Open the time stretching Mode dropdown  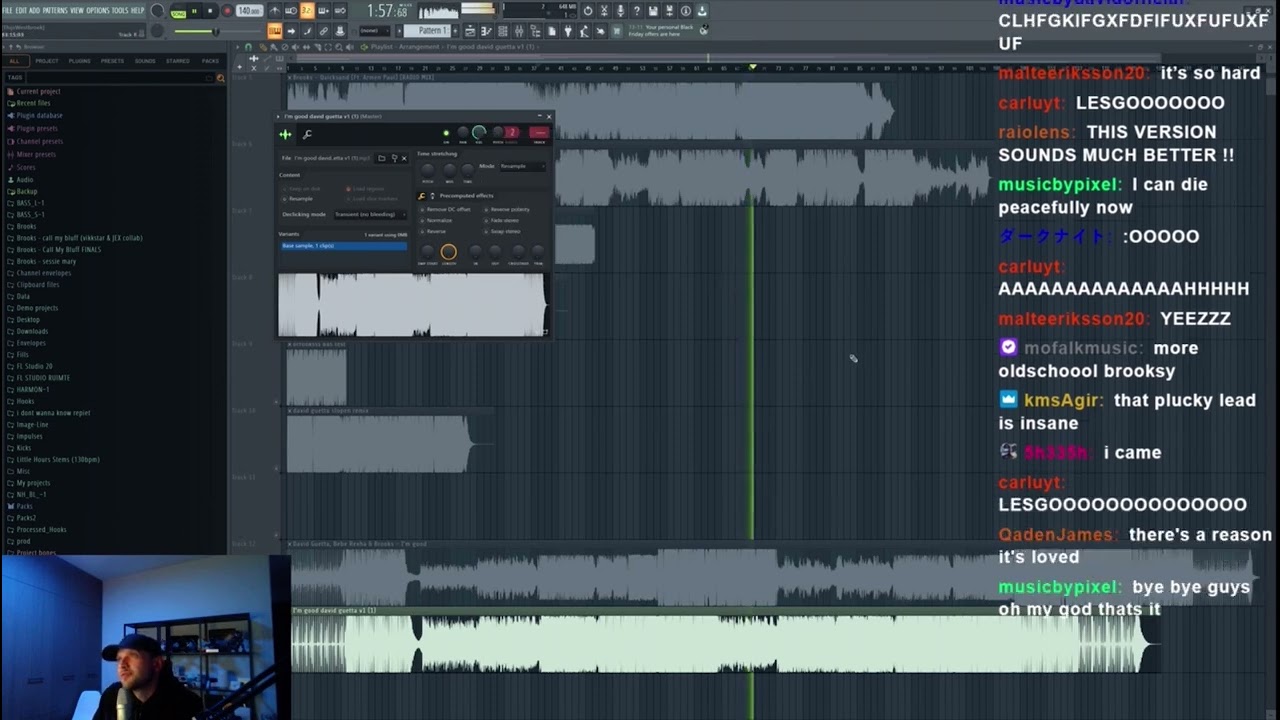(523, 166)
